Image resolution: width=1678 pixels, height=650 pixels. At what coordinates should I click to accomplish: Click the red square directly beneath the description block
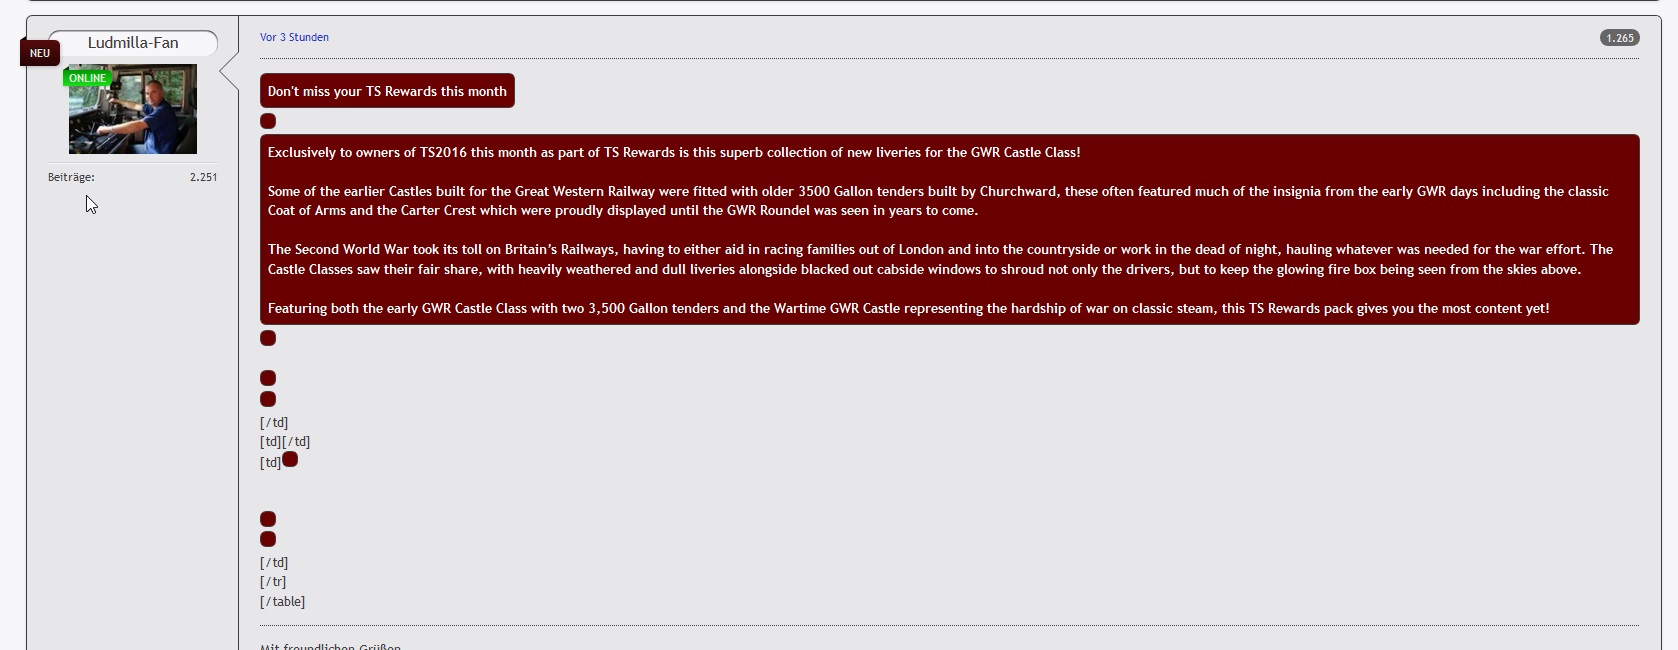(x=268, y=338)
